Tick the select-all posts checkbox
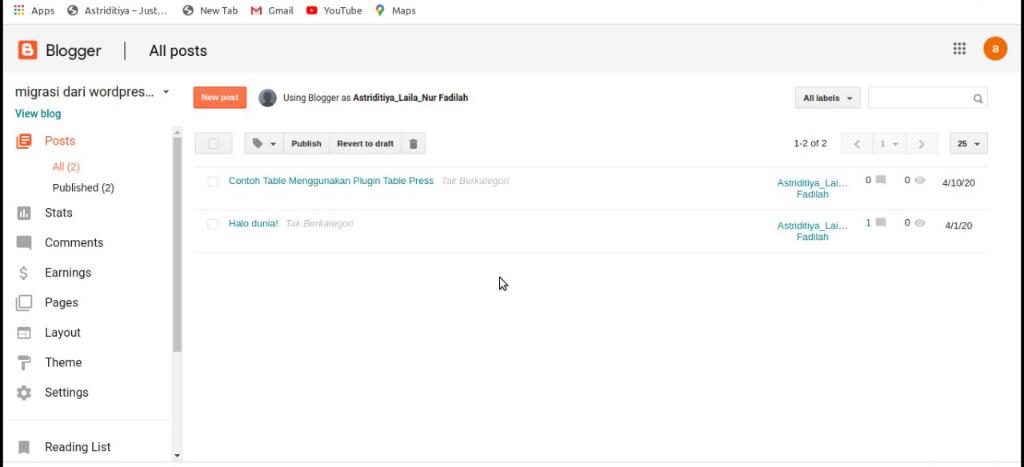The height and width of the screenshot is (467, 1024). [213, 144]
